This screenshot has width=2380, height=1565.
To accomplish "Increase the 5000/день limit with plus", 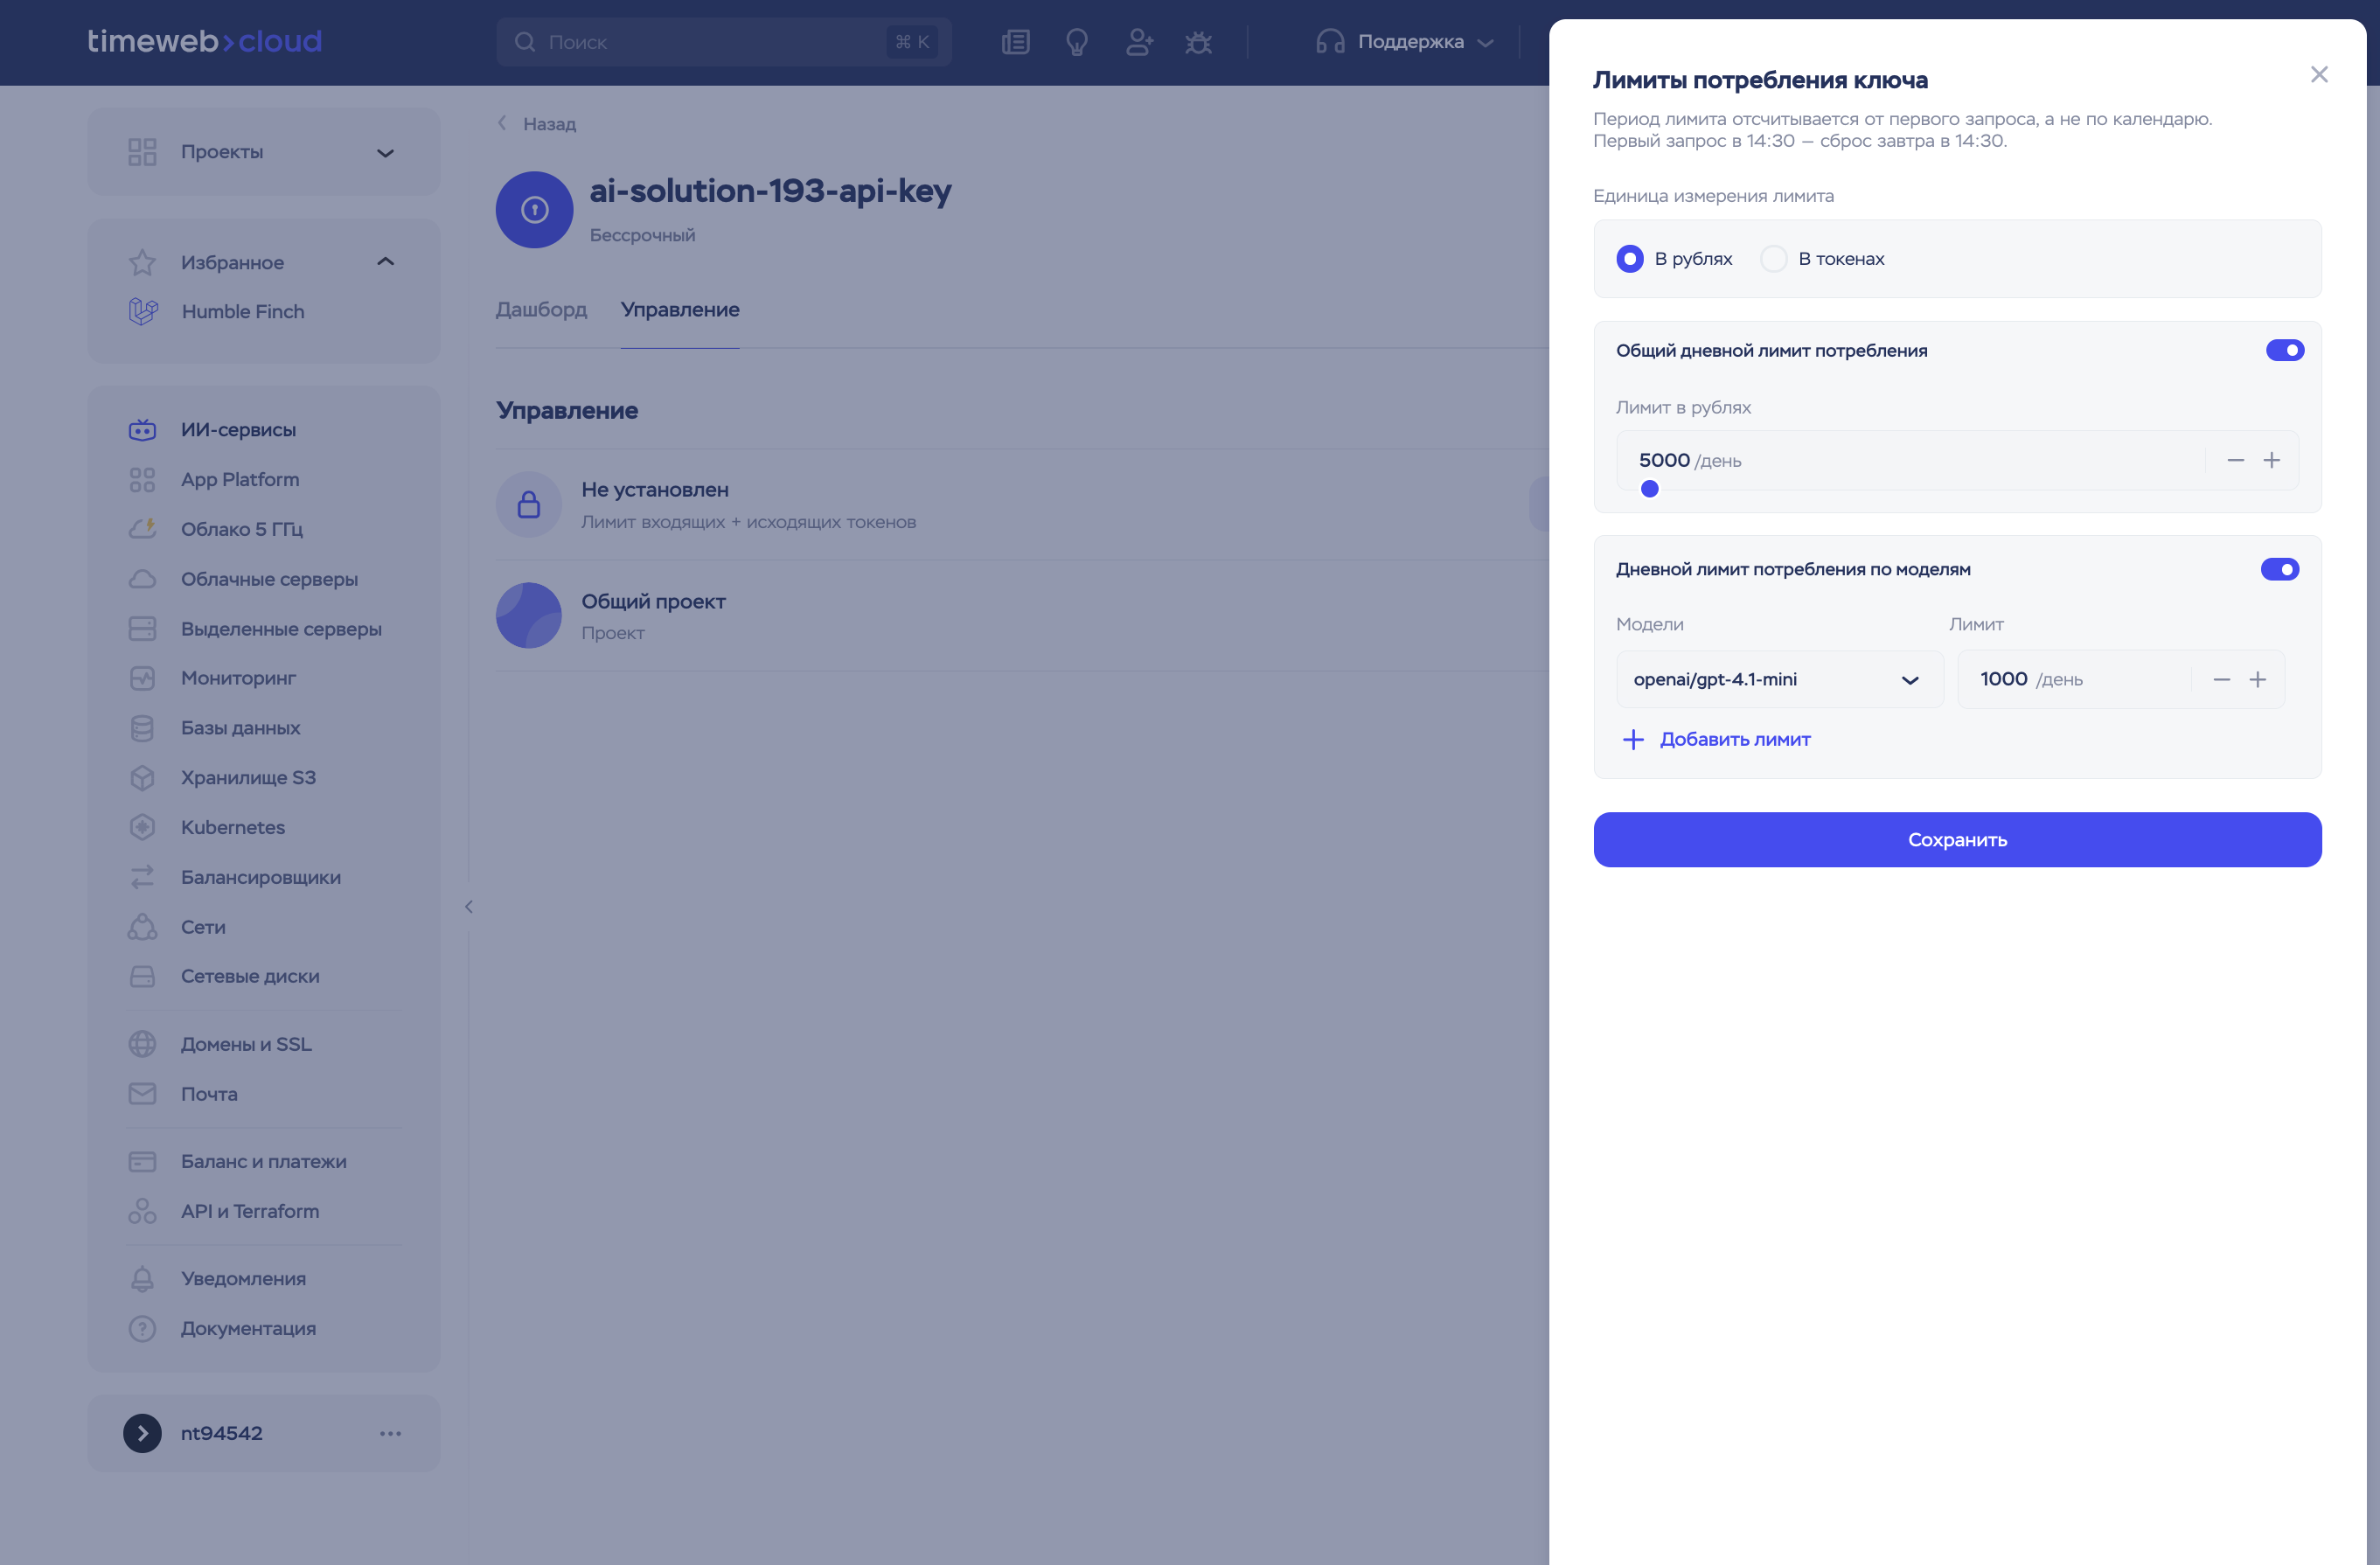I will click(2271, 461).
